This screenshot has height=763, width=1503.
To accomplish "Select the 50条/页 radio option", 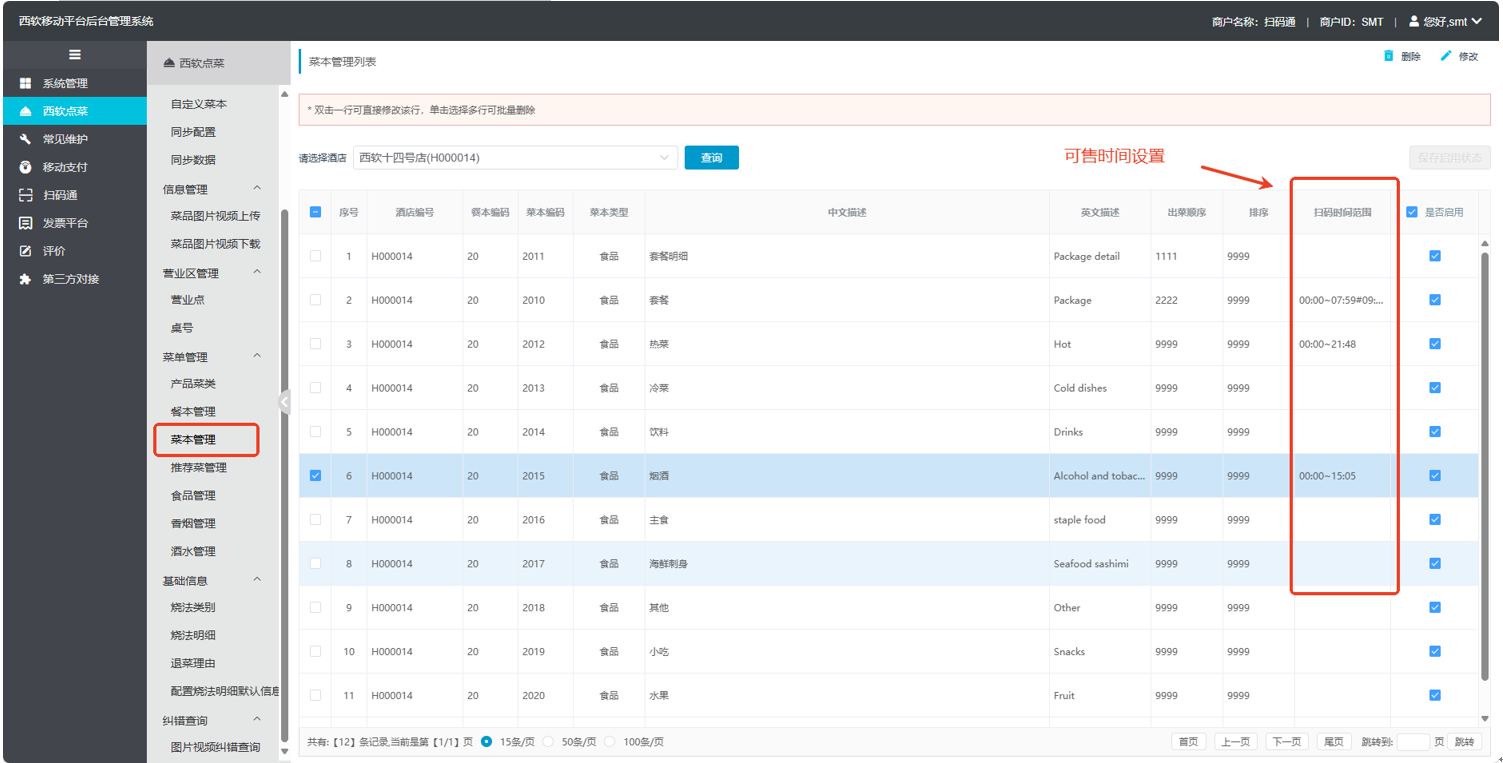I will tap(548, 742).
